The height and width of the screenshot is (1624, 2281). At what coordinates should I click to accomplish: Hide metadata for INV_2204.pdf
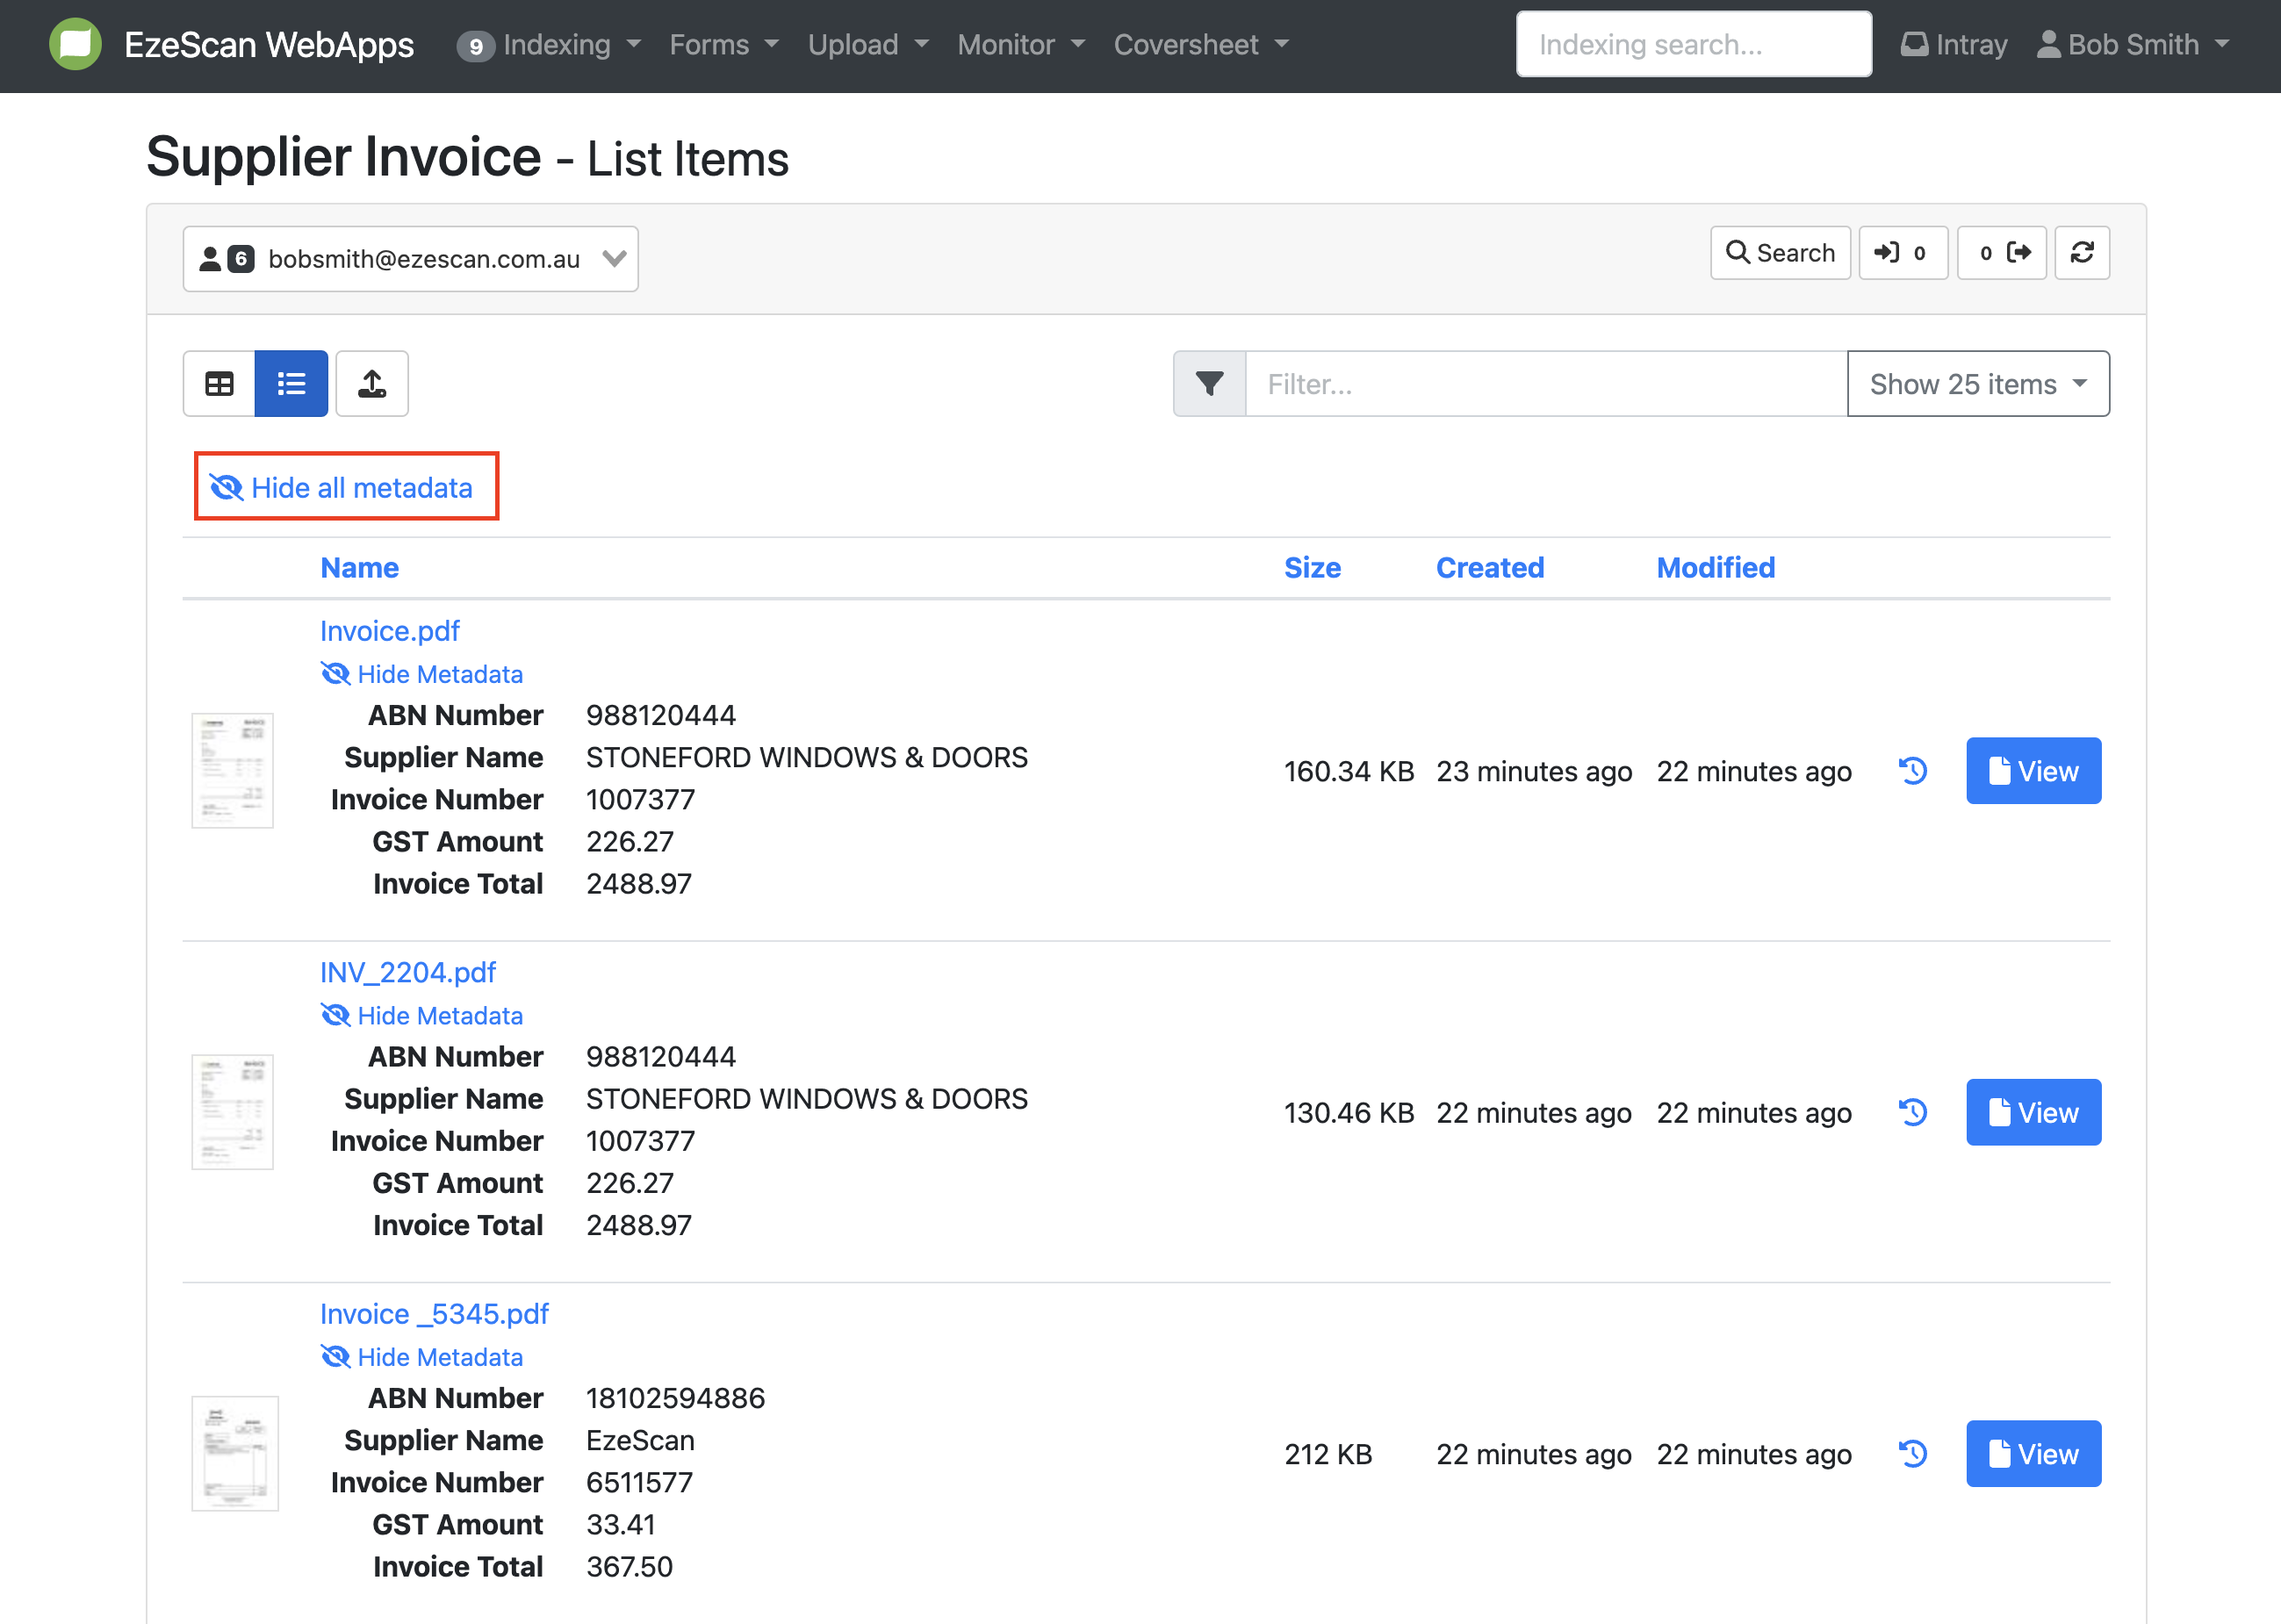pos(422,1015)
